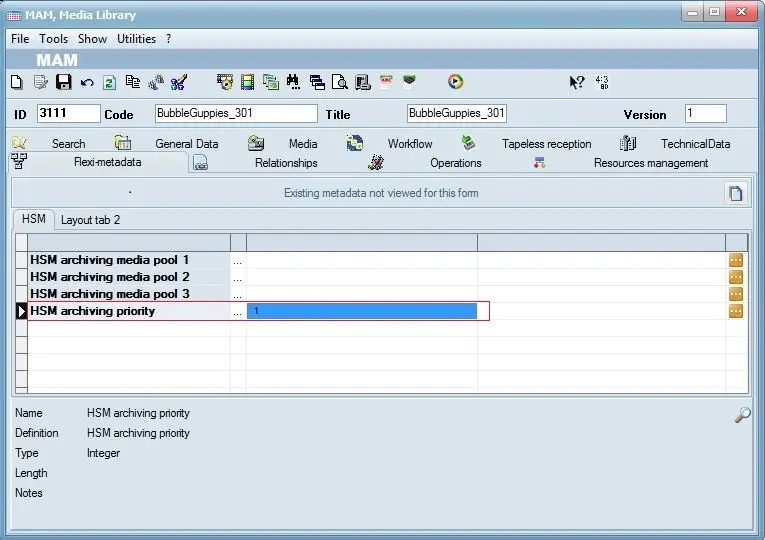Open browse button for HSM archiving priority
The height and width of the screenshot is (540, 765).
click(x=736, y=311)
